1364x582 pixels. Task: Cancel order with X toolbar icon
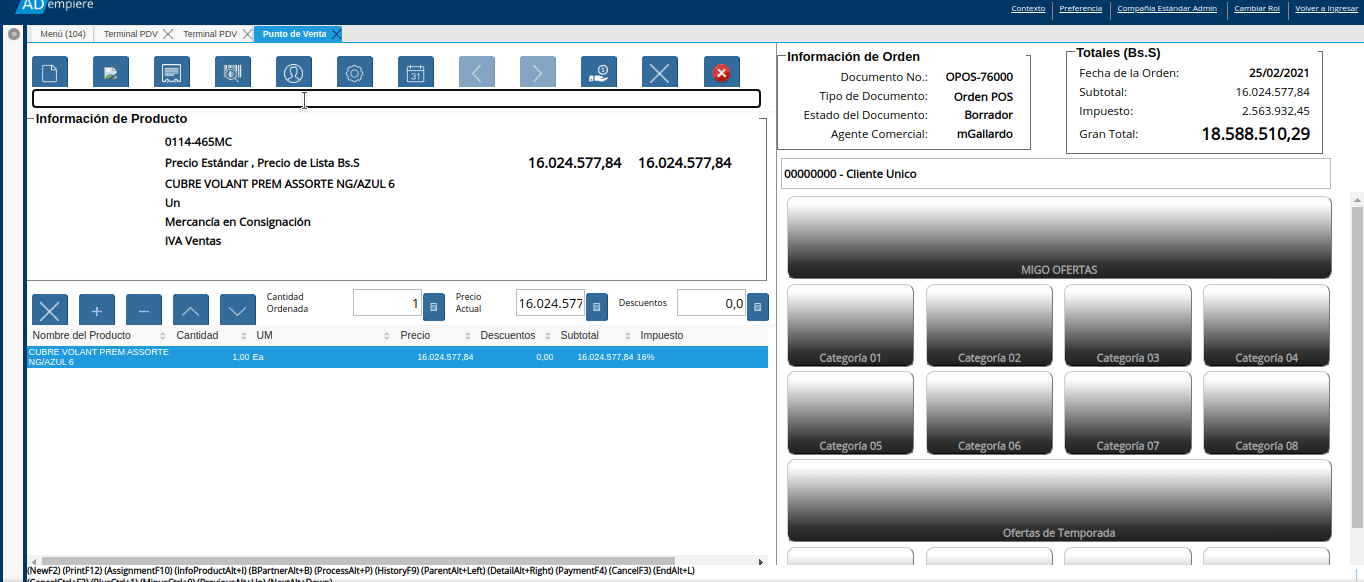[660, 72]
